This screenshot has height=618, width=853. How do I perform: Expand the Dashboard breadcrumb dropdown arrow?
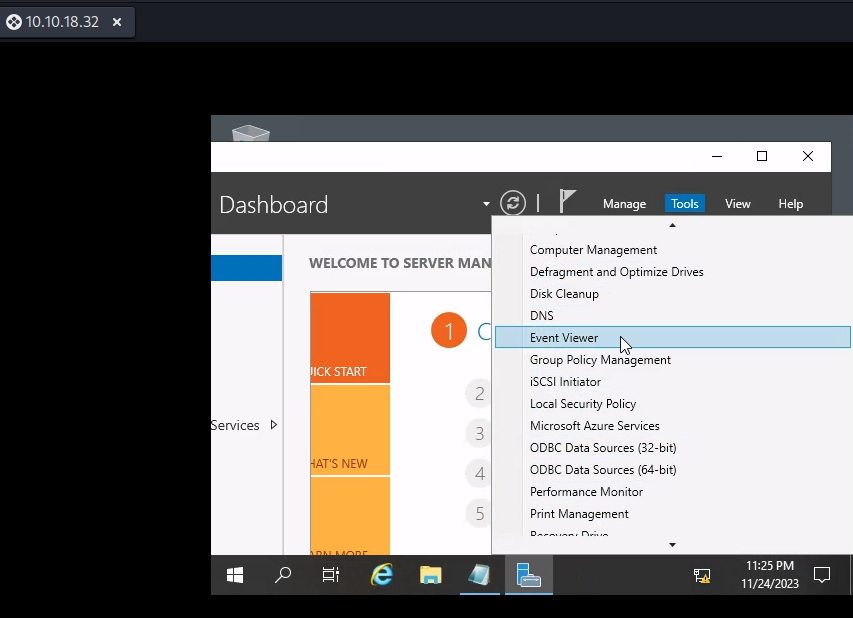pyautogui.click(x=486, y=204)
